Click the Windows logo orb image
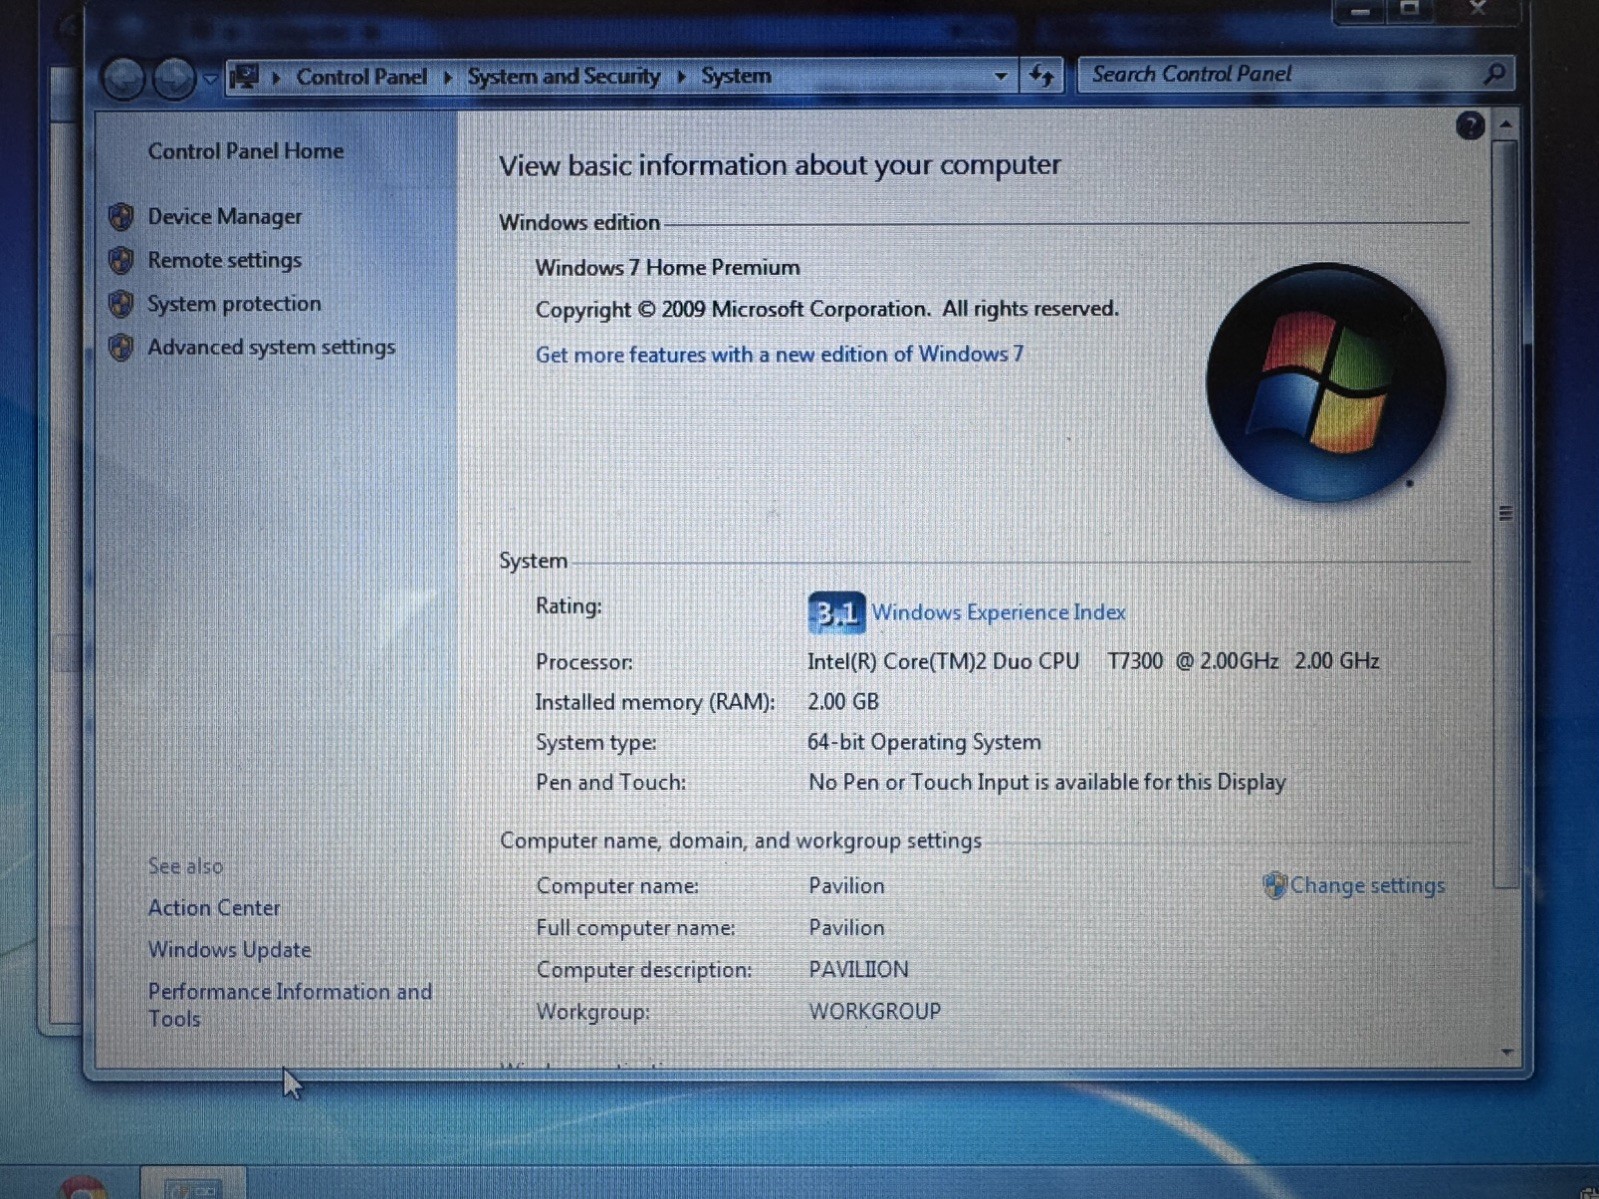 coord(1326,383)
